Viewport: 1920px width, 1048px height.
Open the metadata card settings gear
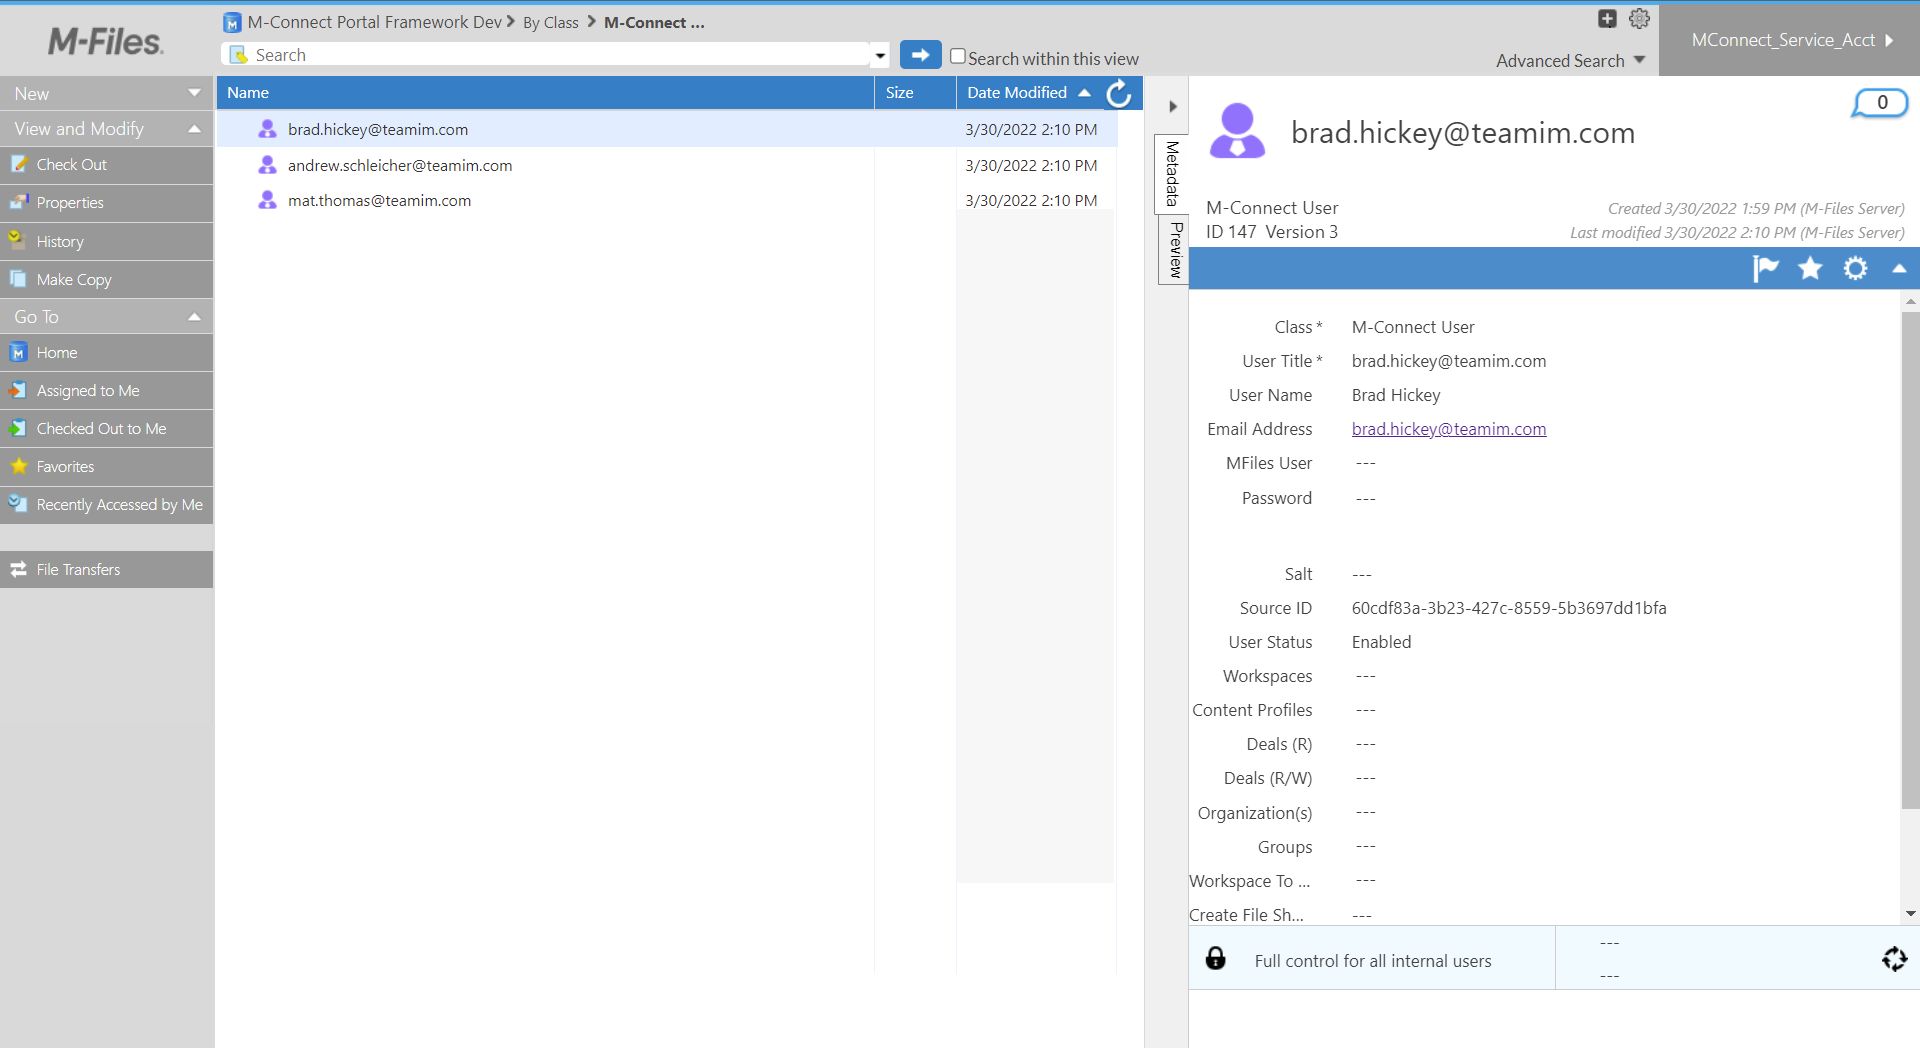1856,268
